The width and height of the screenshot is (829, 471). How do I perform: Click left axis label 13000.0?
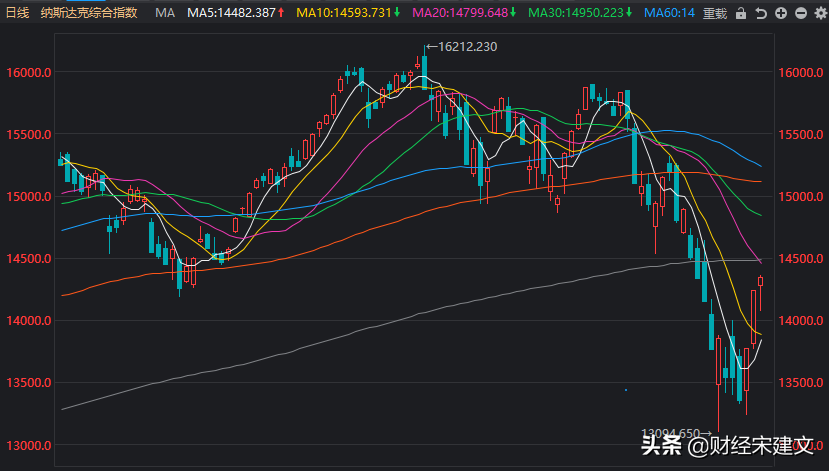[29, 445]
